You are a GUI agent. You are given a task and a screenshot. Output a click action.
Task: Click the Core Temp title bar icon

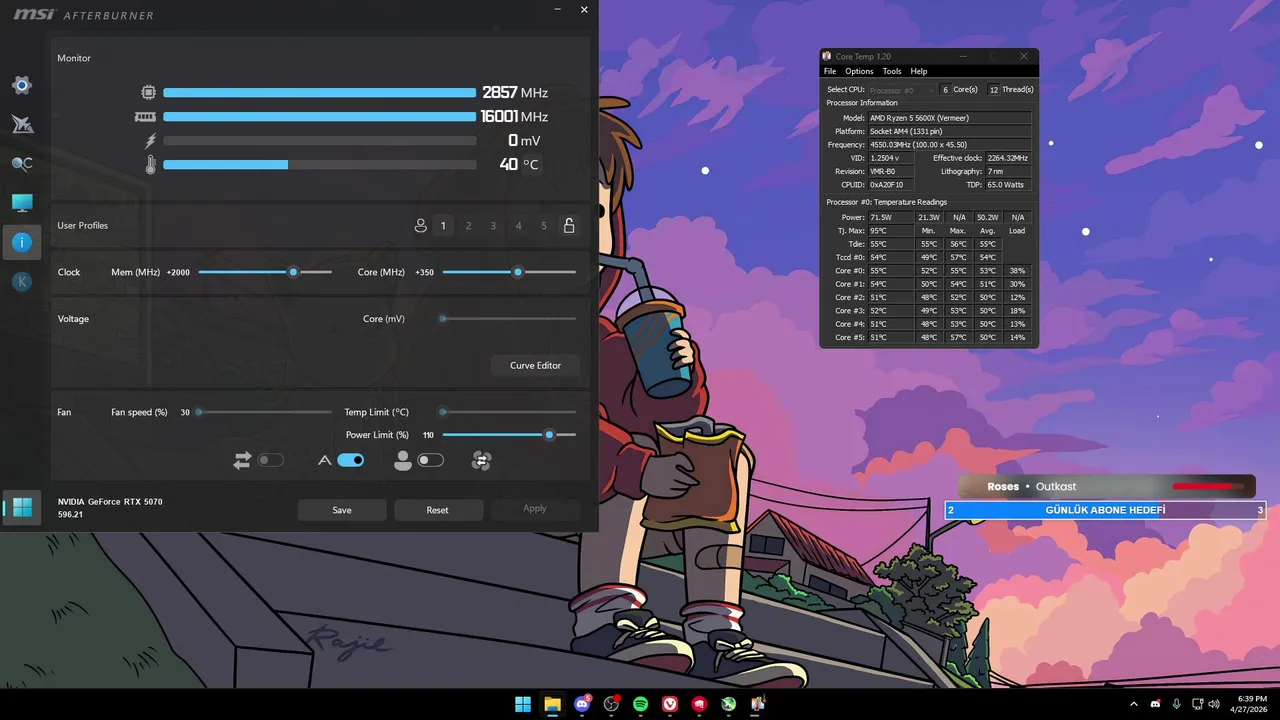pyautogui.click(x=827, y=56)
